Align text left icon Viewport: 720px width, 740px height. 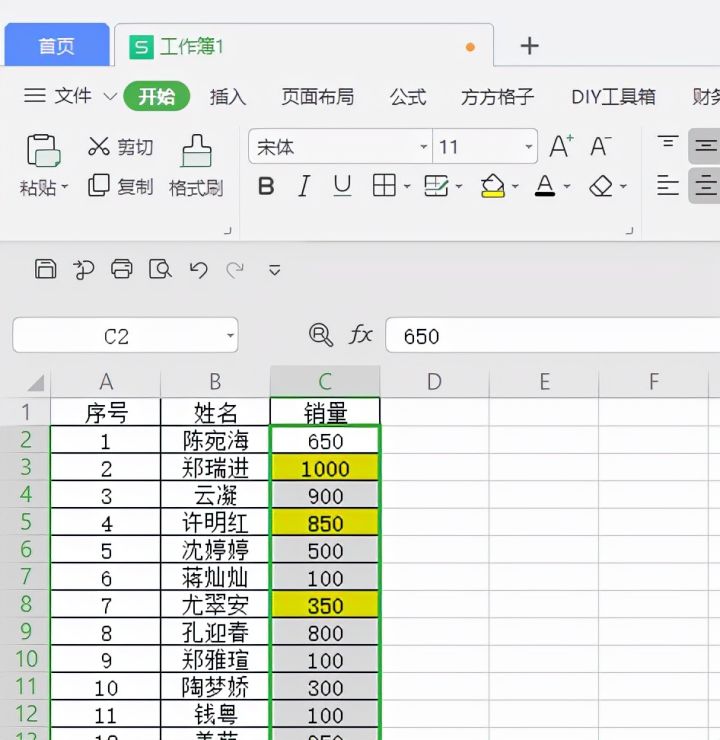coord(668,185)
